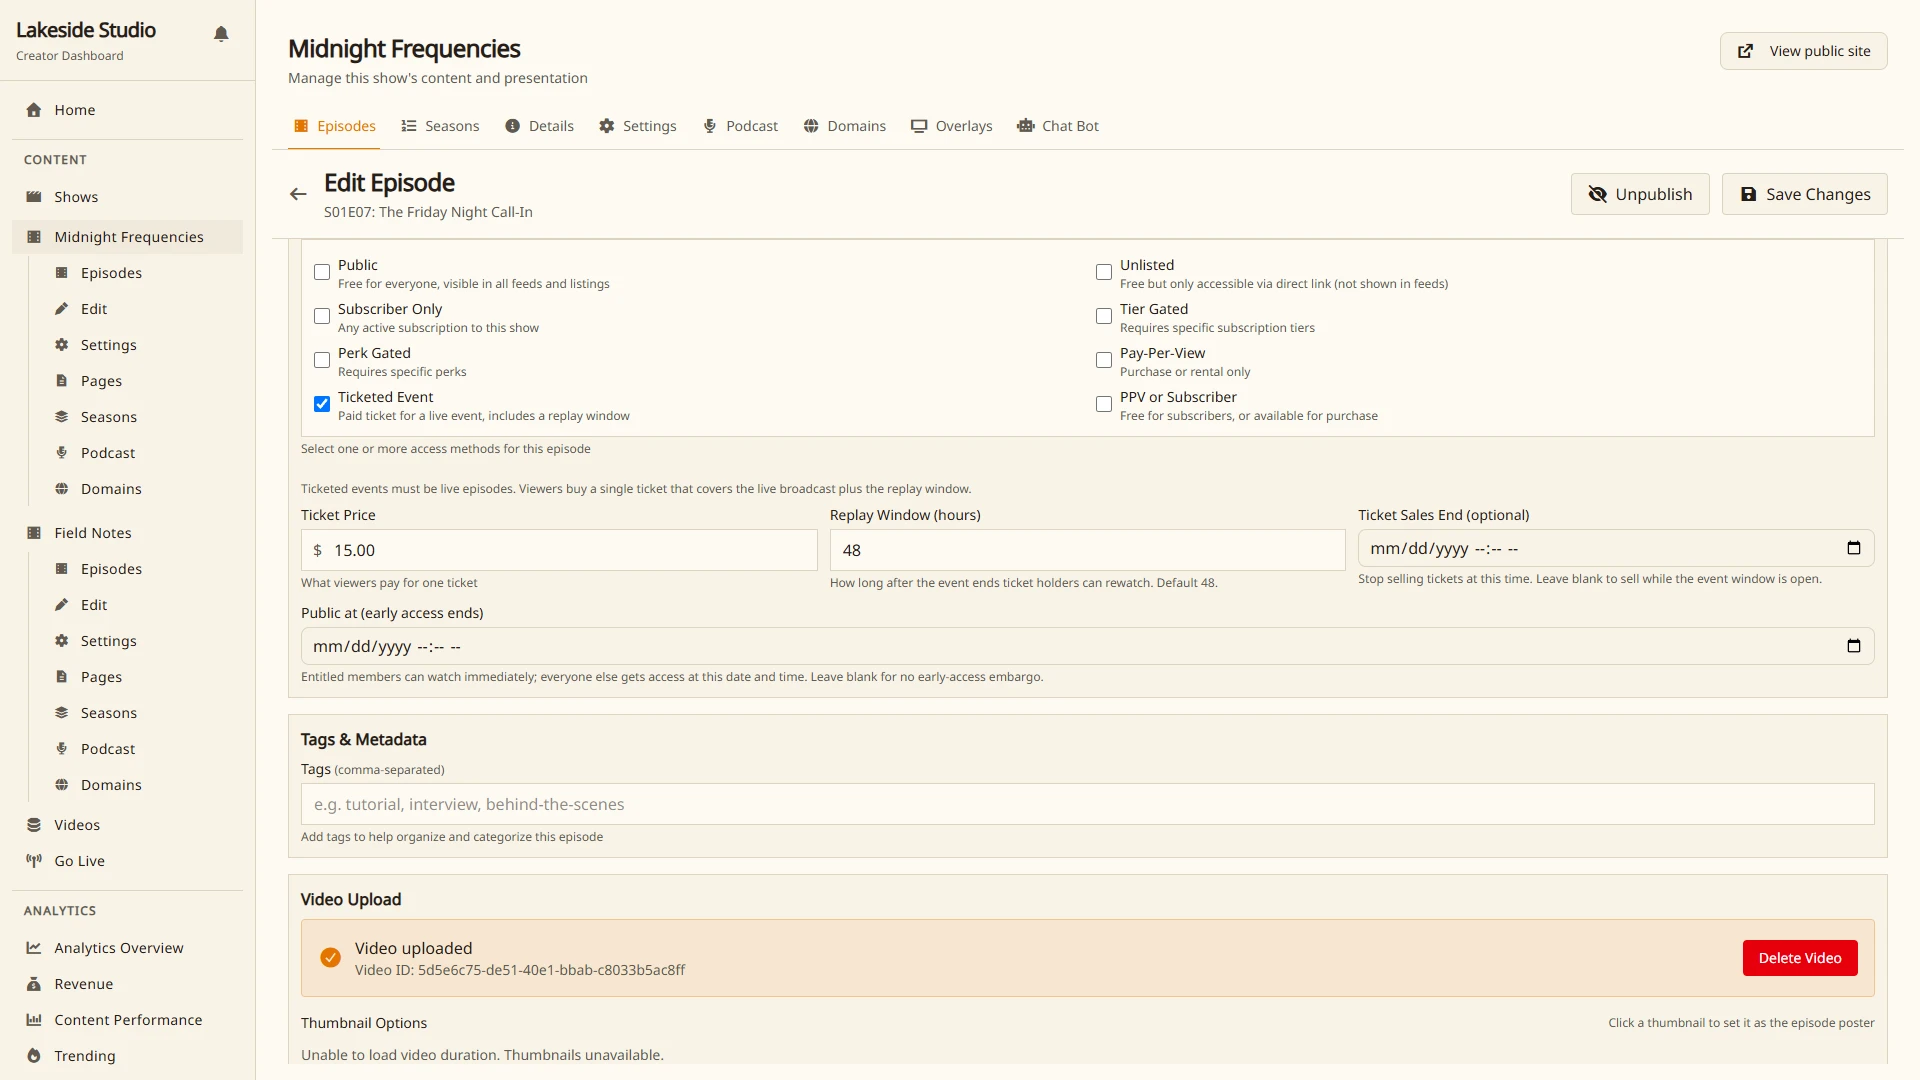Click the Home icon in sidebar
The height and width of the screenshot is (1080, 1920).
click(34, 110)
